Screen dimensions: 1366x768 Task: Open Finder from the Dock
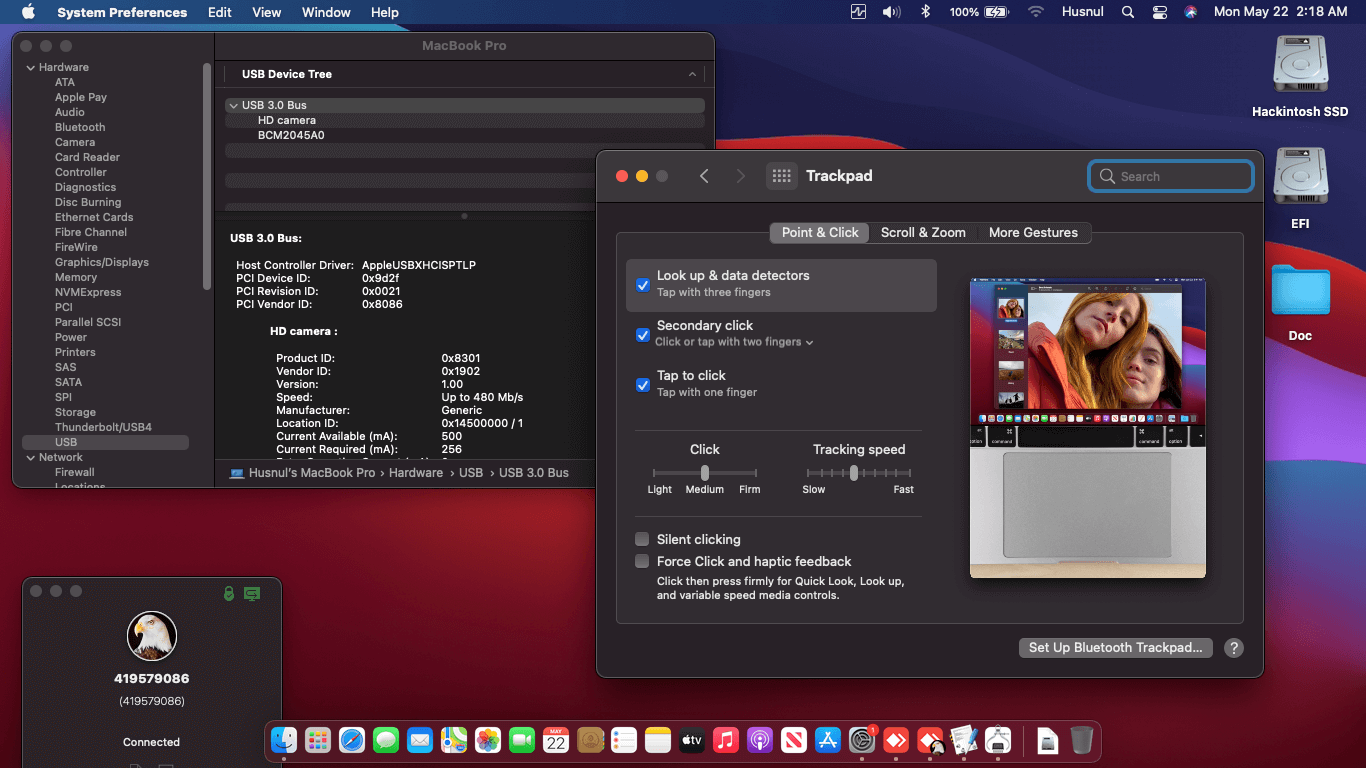tap(286, 740)
